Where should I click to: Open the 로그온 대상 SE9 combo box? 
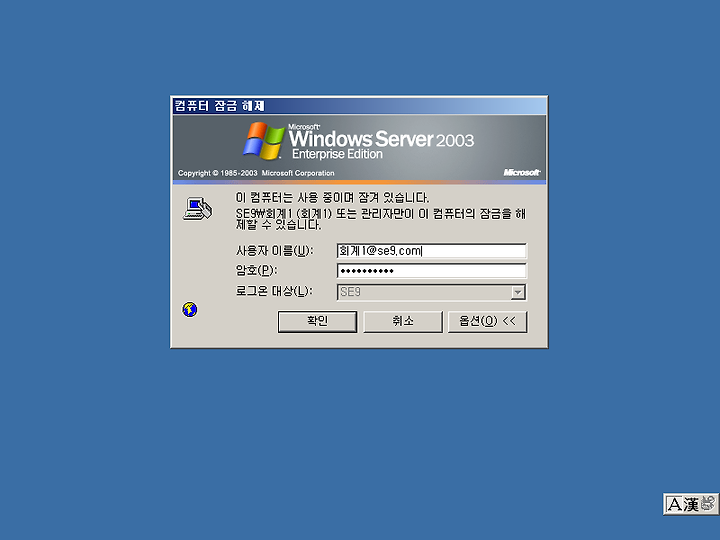tap(432, 292)
